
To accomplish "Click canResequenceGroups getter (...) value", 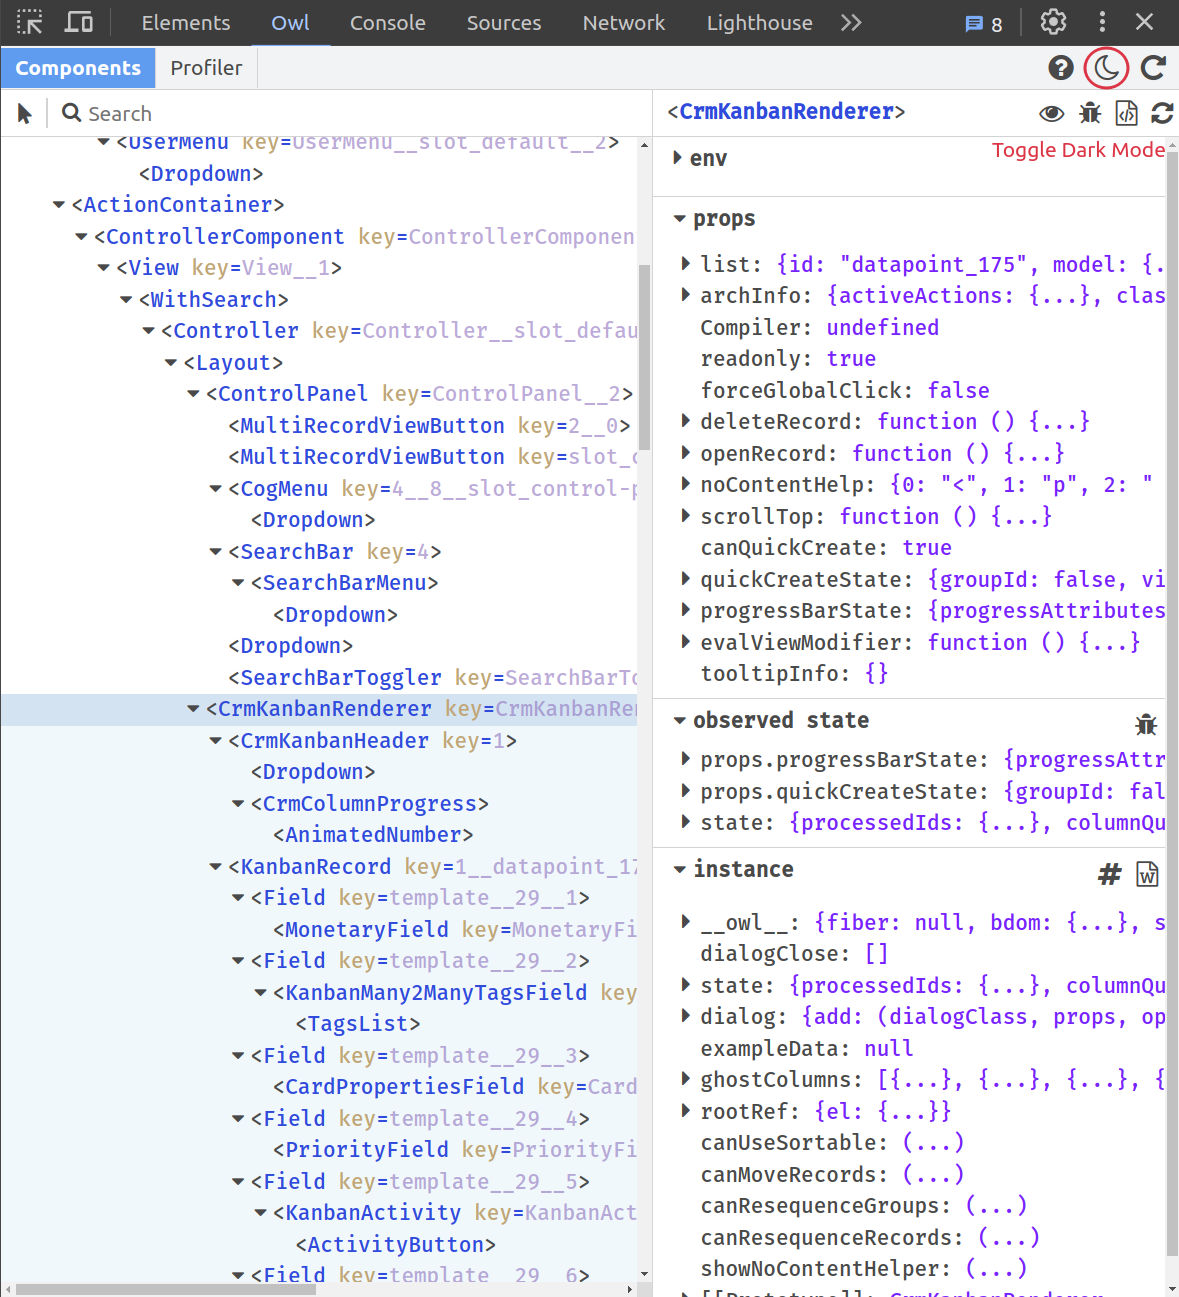I will 996,1205.
